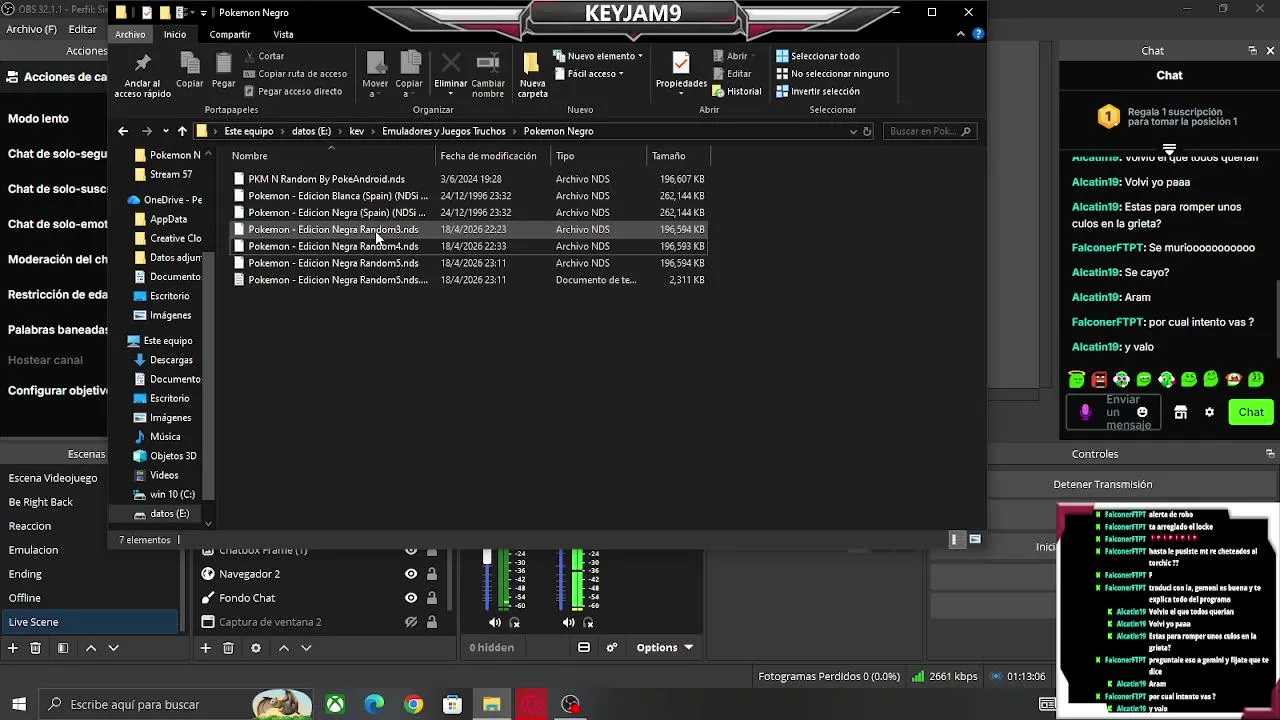Open source properties gear in OBS Sources
The image size is (1280, 720).
coord(256,648)
